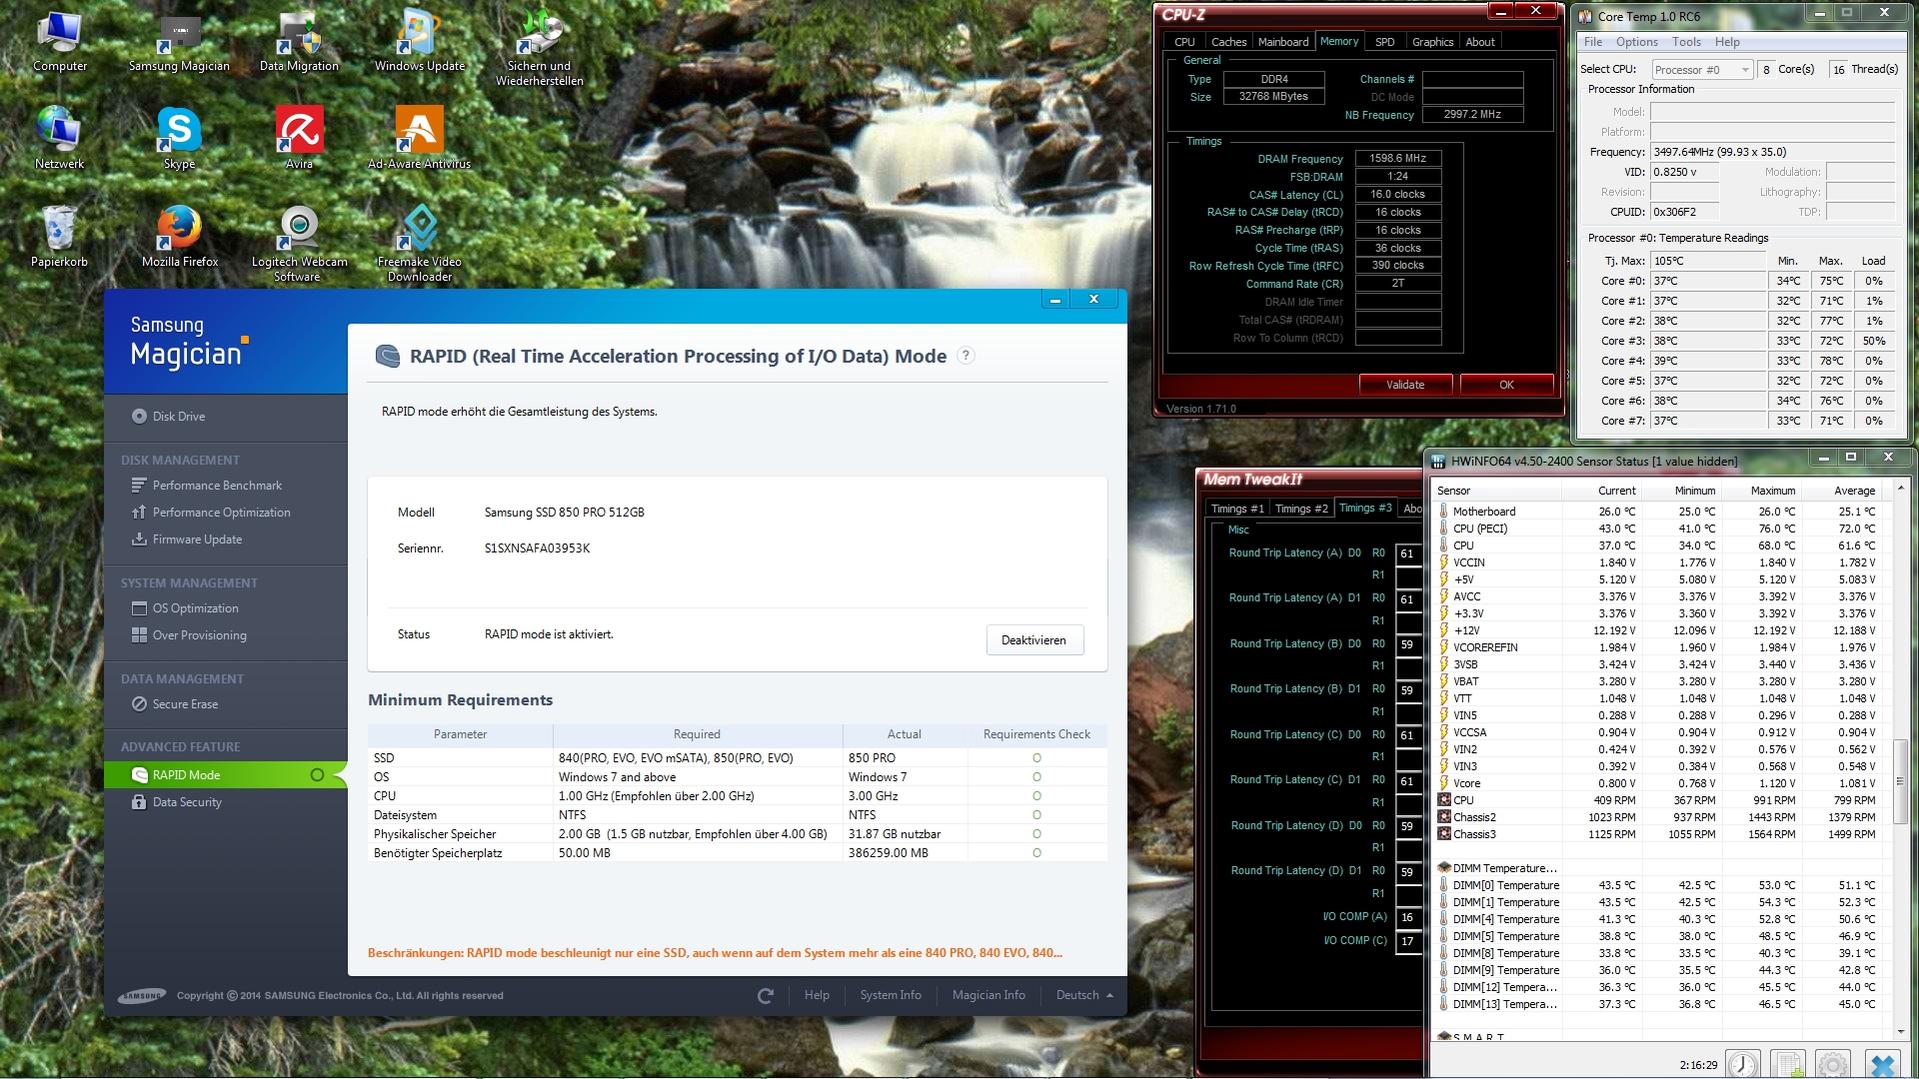Switch to SPD tab in CPU-Z
This screenshot has height=1079, width=1919.
coord(1384,42)
